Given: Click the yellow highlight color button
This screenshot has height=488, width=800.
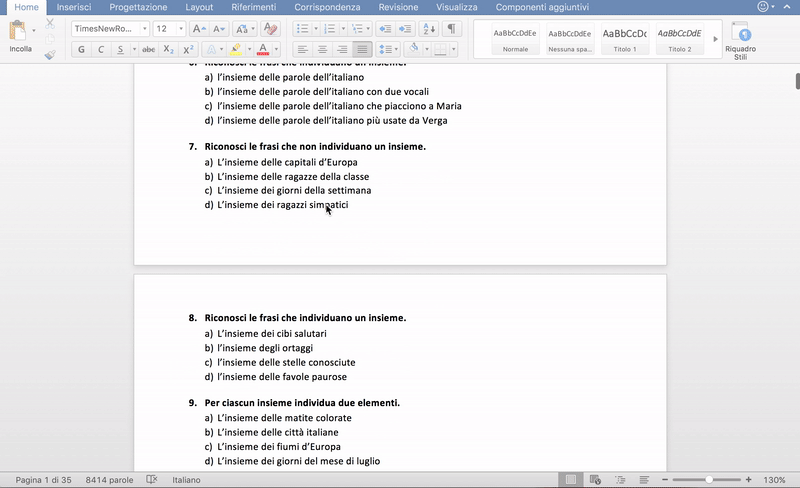Looking at the screenshot, I should 236,50.
